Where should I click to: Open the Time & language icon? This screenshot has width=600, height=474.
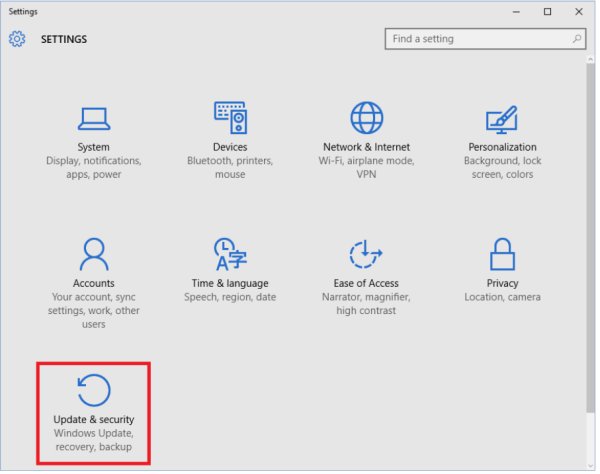pos(230,254)
